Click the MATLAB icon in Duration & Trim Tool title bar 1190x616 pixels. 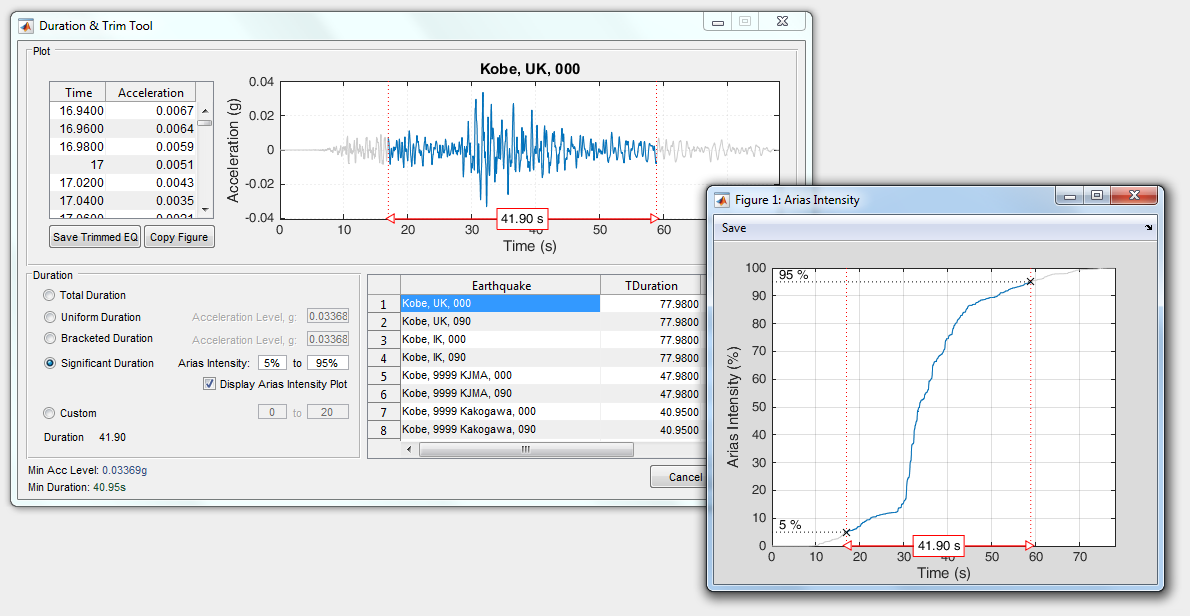point(27,25)
